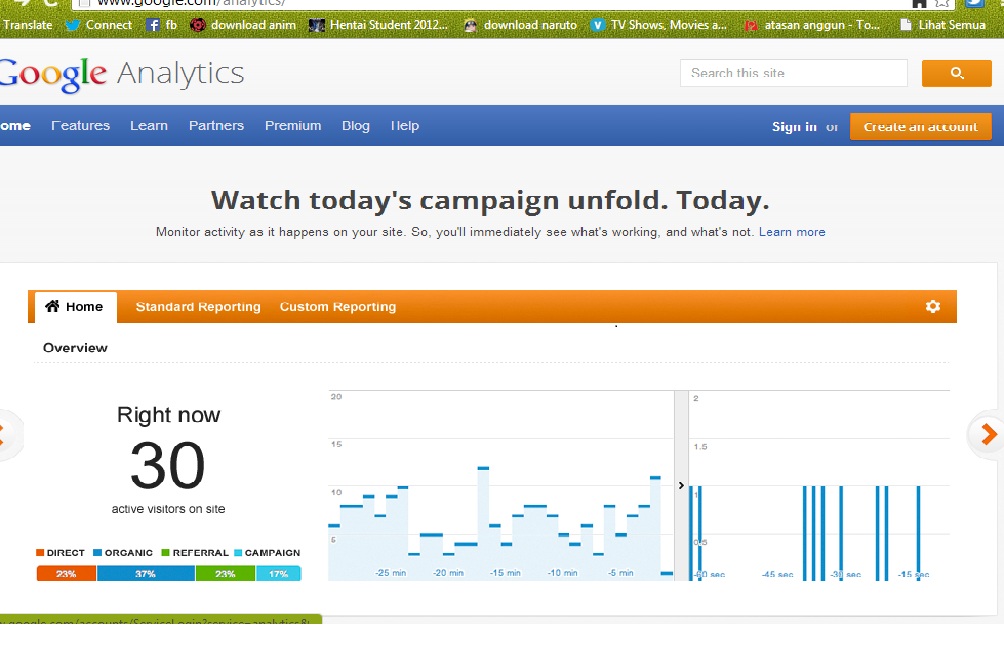Open the Twitter Connect bookmark

tap(99, 25)
